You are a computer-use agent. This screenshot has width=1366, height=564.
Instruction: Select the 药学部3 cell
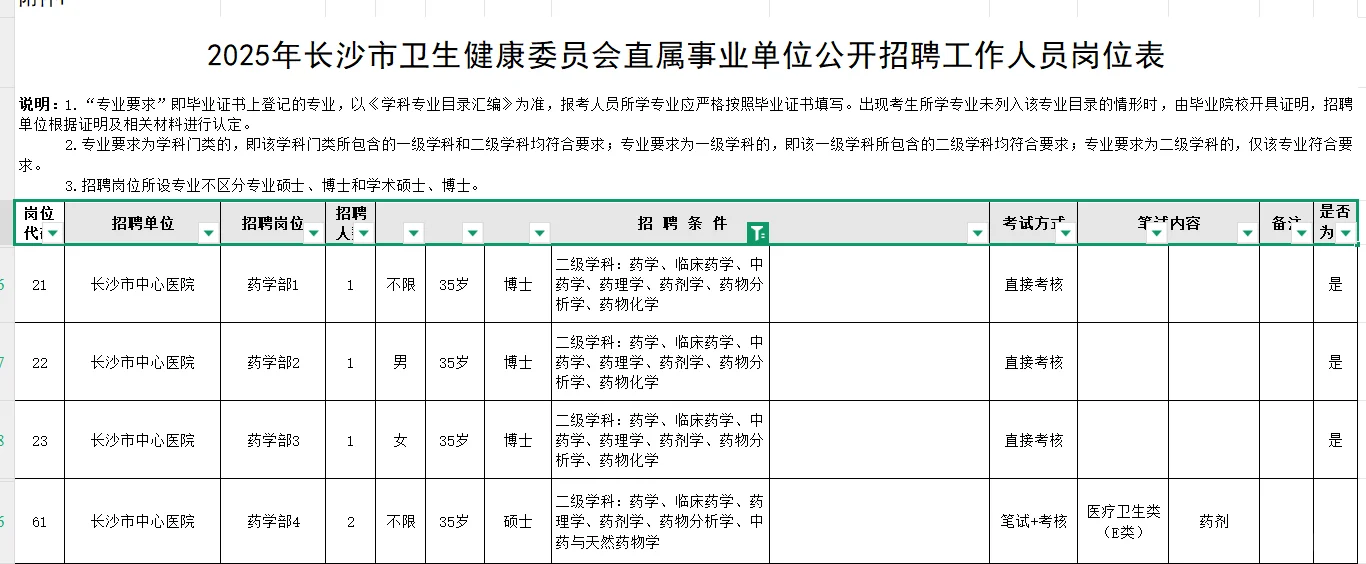pos(273,440)
